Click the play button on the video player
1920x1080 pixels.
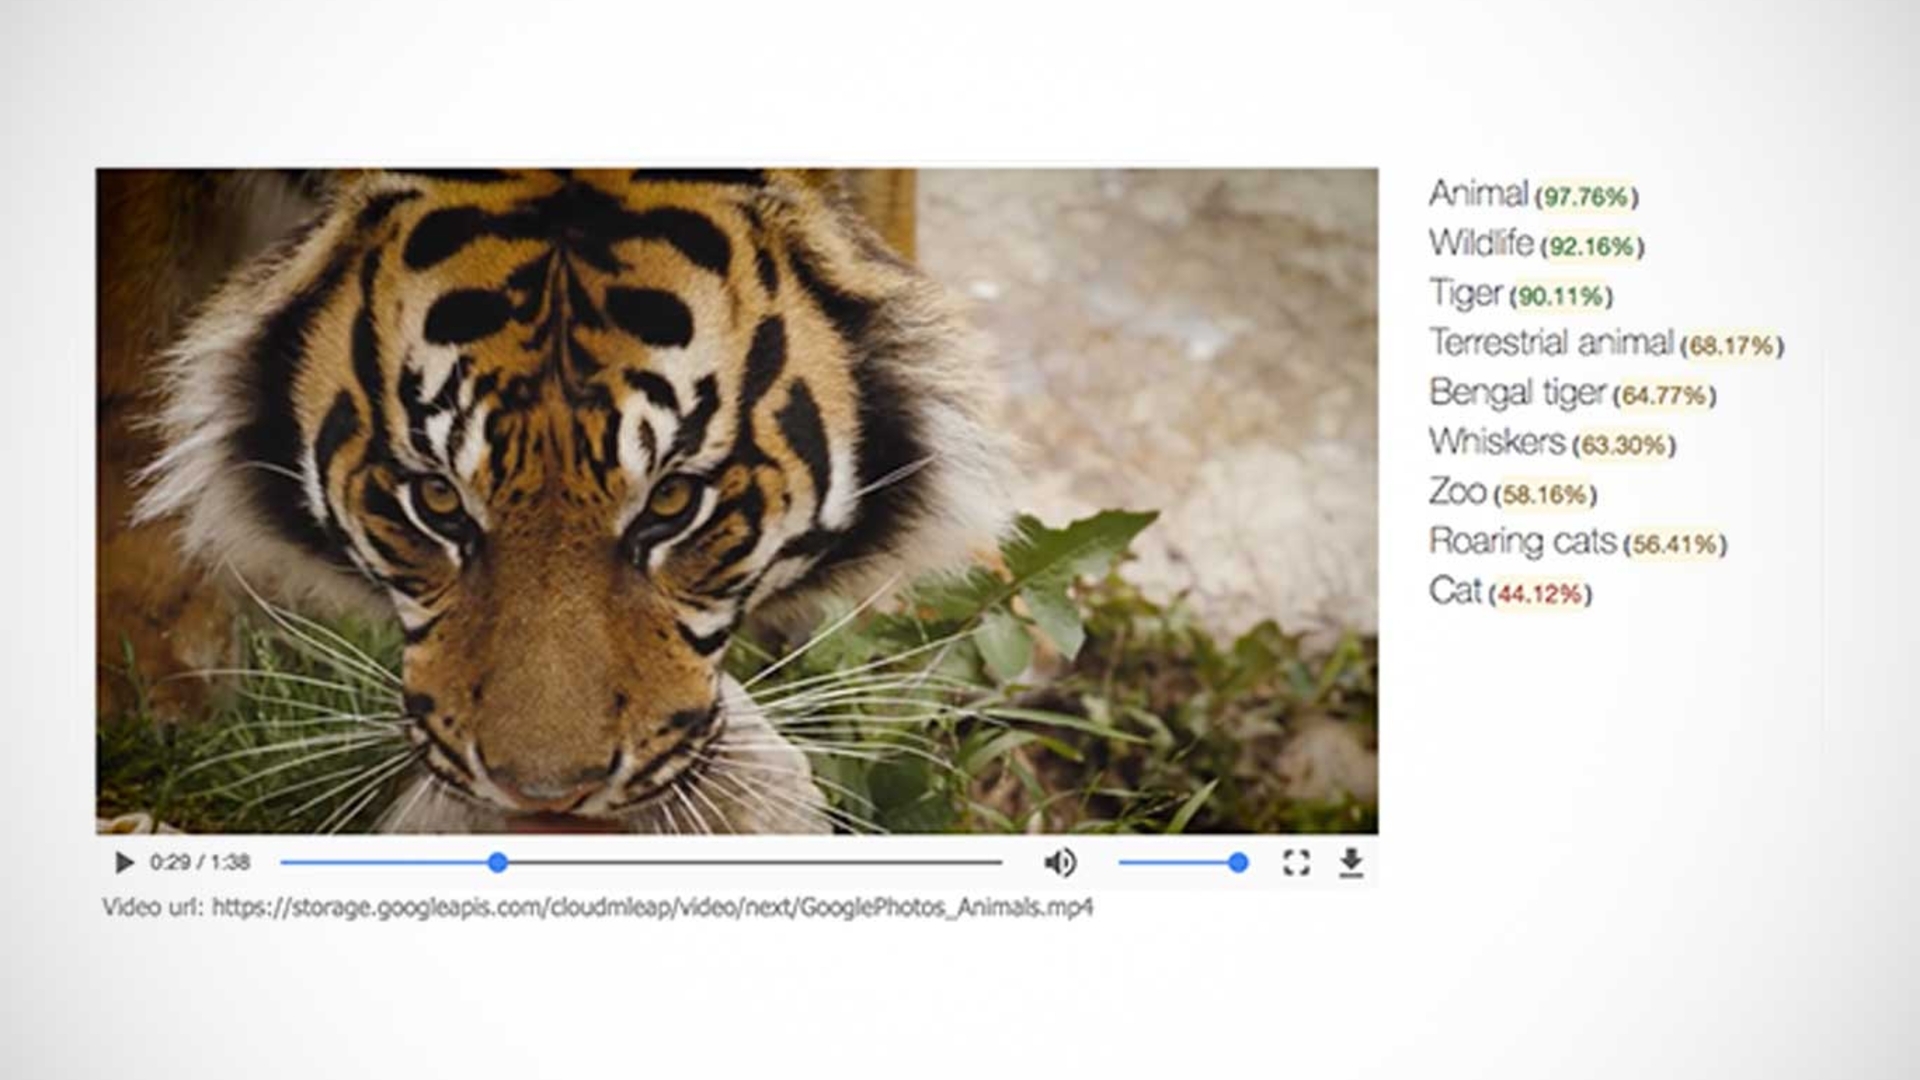tap(123, 862)
